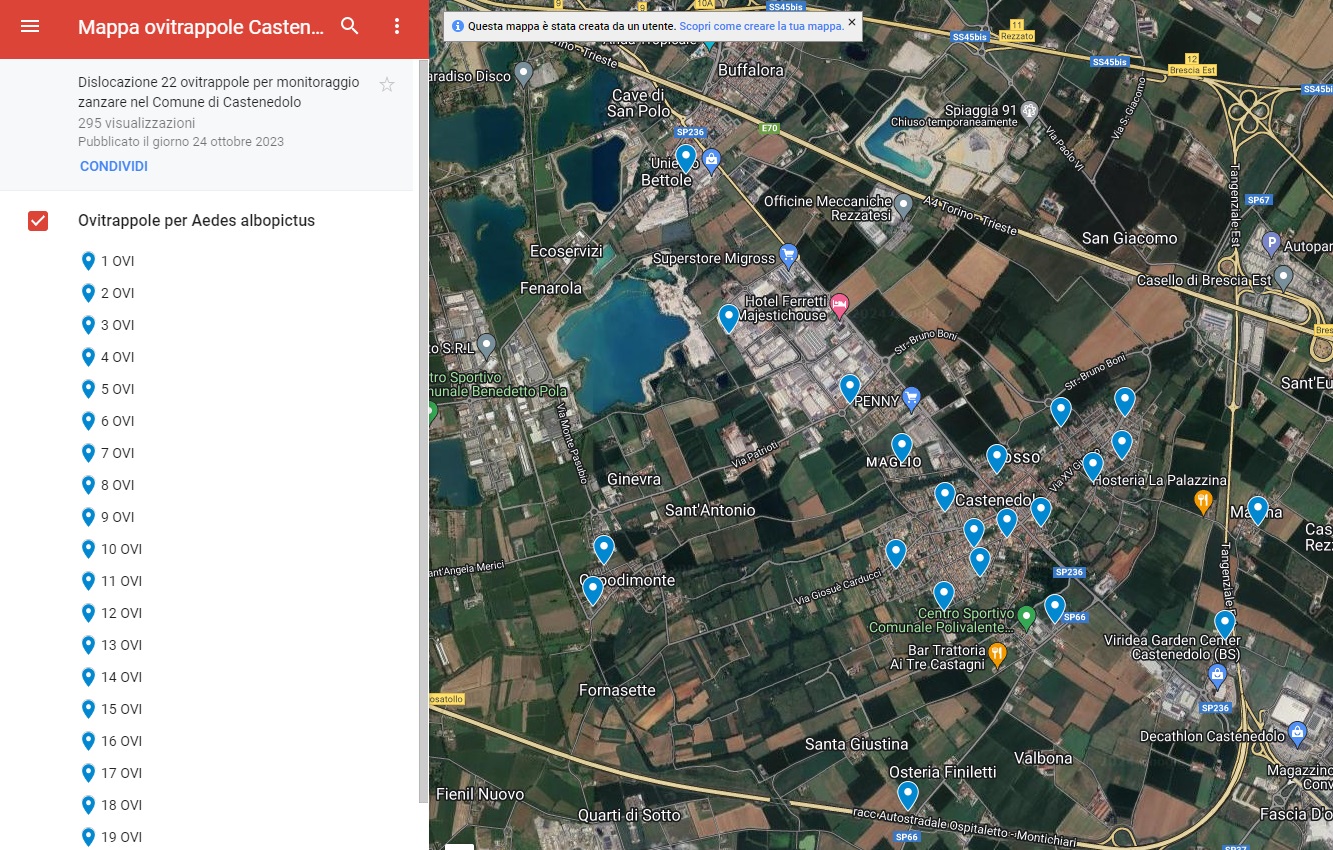The height and width of the screenshot is (850, 1333).
Task: Select the 15 OVI list item
Action: pyautogui.click(x=111, y=709)
